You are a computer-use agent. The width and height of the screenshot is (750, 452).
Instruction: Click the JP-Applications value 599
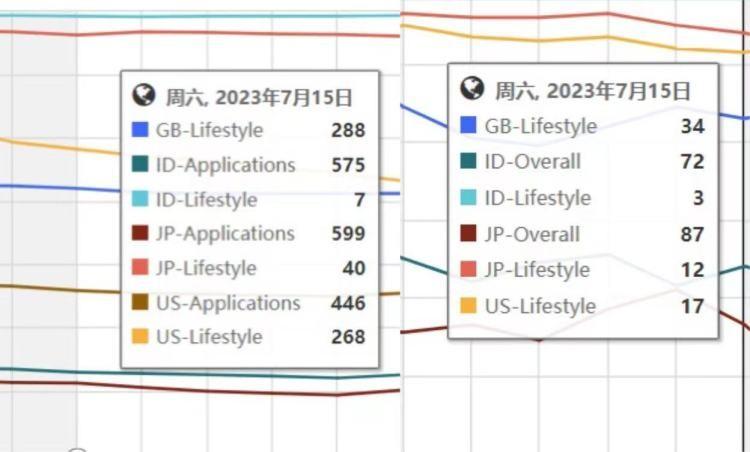click(x=348, y=234)
